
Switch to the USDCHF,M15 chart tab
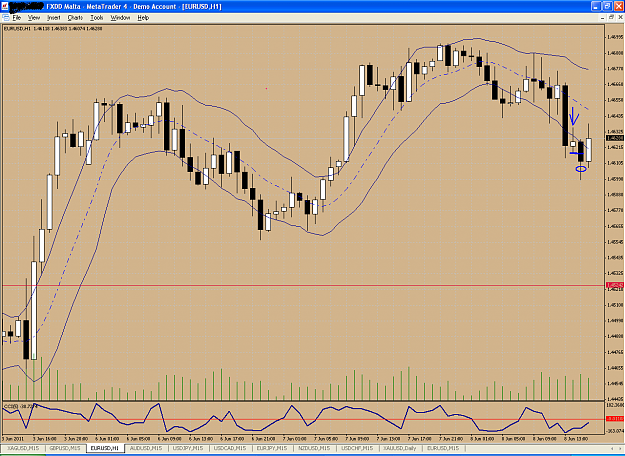357,448
